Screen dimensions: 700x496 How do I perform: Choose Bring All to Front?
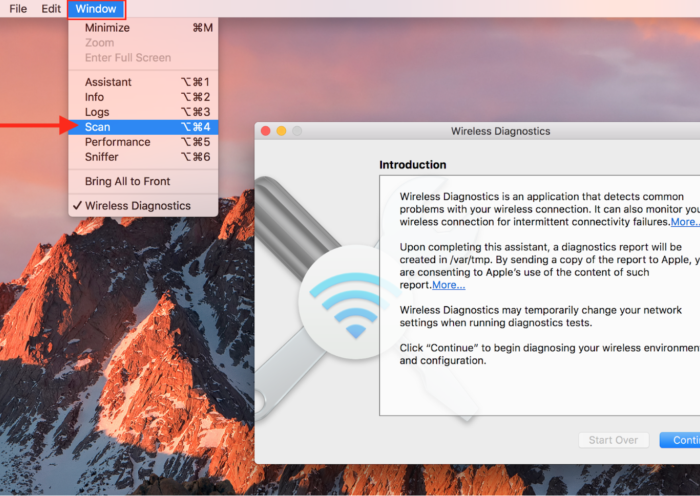pos(143,181)
